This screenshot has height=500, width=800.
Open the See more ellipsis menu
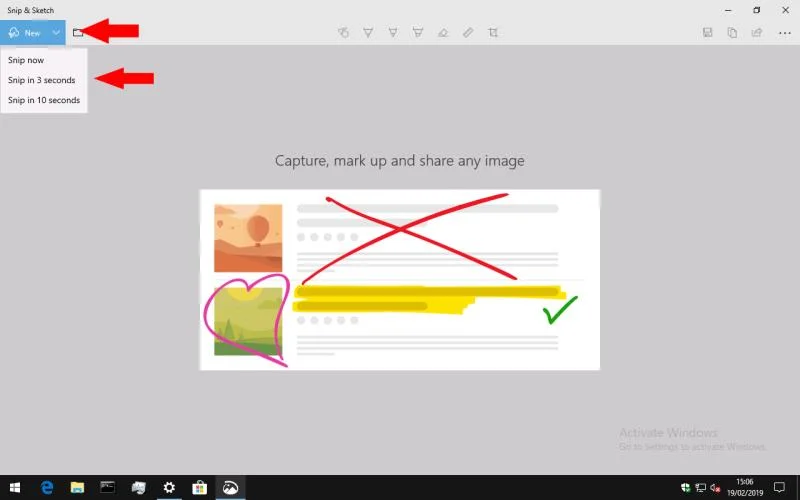tap(785, 33)
